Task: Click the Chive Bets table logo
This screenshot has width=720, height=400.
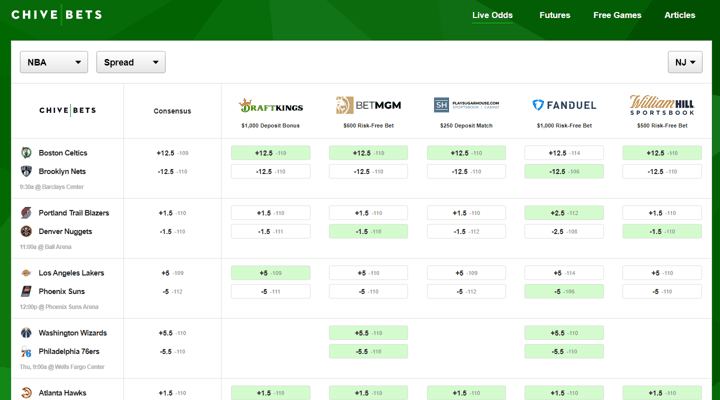Action: pos(68,110)
